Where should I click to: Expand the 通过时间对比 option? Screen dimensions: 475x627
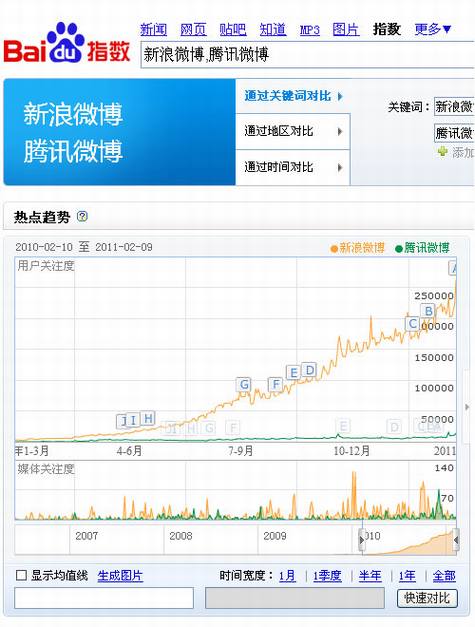[x=293, y=167]
